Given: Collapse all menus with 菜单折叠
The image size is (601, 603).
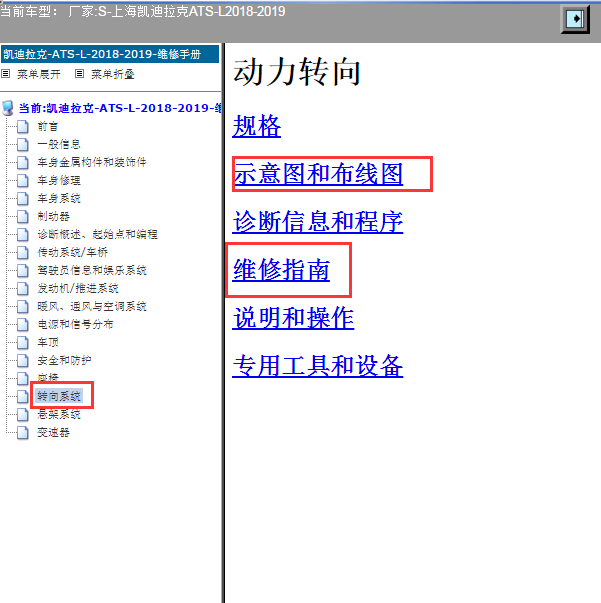Looking at the screenshot, I should tap(113, 74).
